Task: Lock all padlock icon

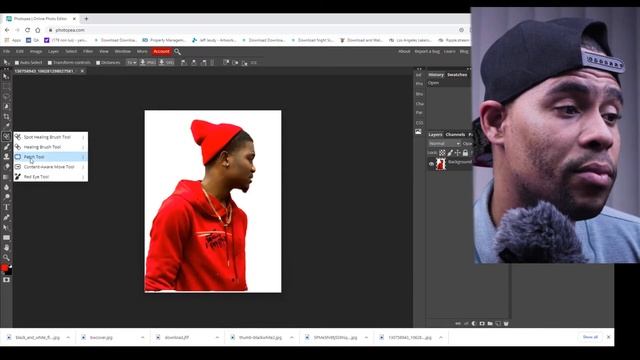Action: pyautogui.click(x=465, y=153)
